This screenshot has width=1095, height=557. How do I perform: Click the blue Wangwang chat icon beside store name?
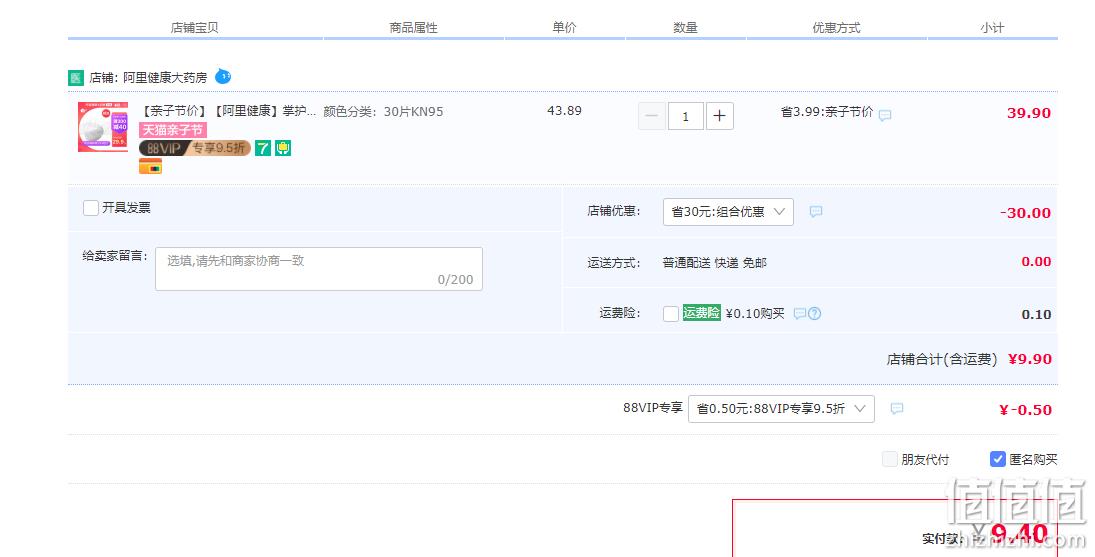[x=223, y=76]
